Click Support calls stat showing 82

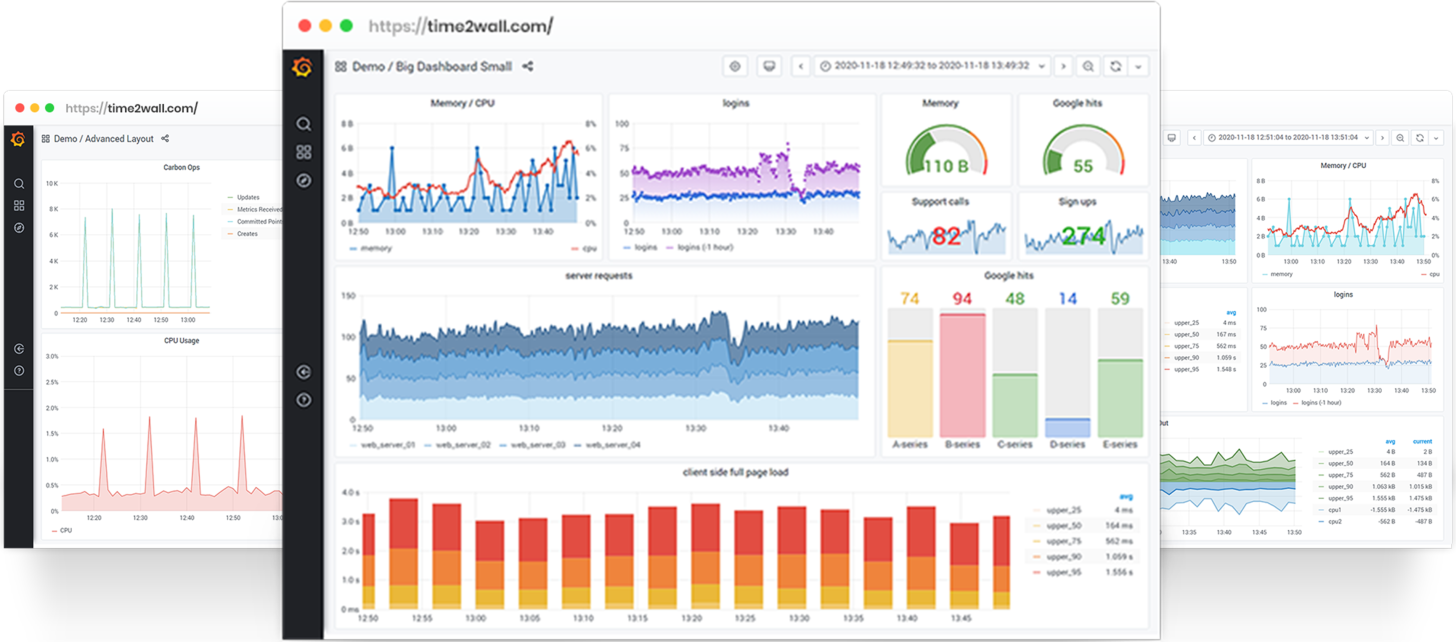[x=945, y=237]
